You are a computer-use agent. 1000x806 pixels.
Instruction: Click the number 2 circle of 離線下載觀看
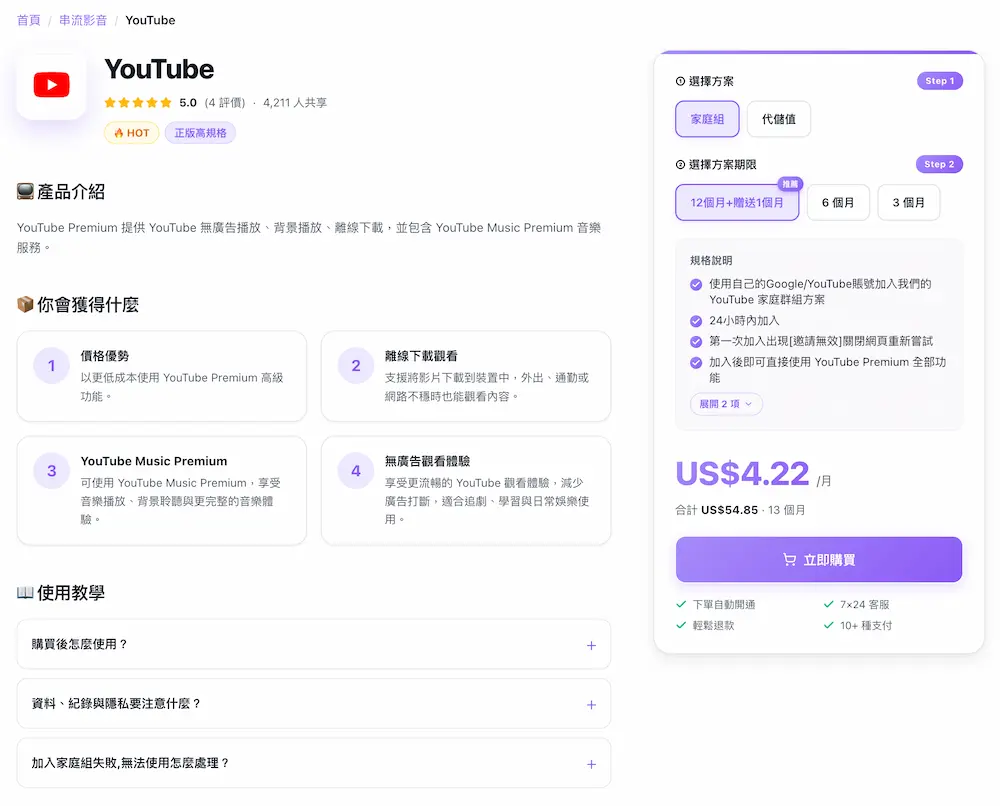[x=356, y=365]
